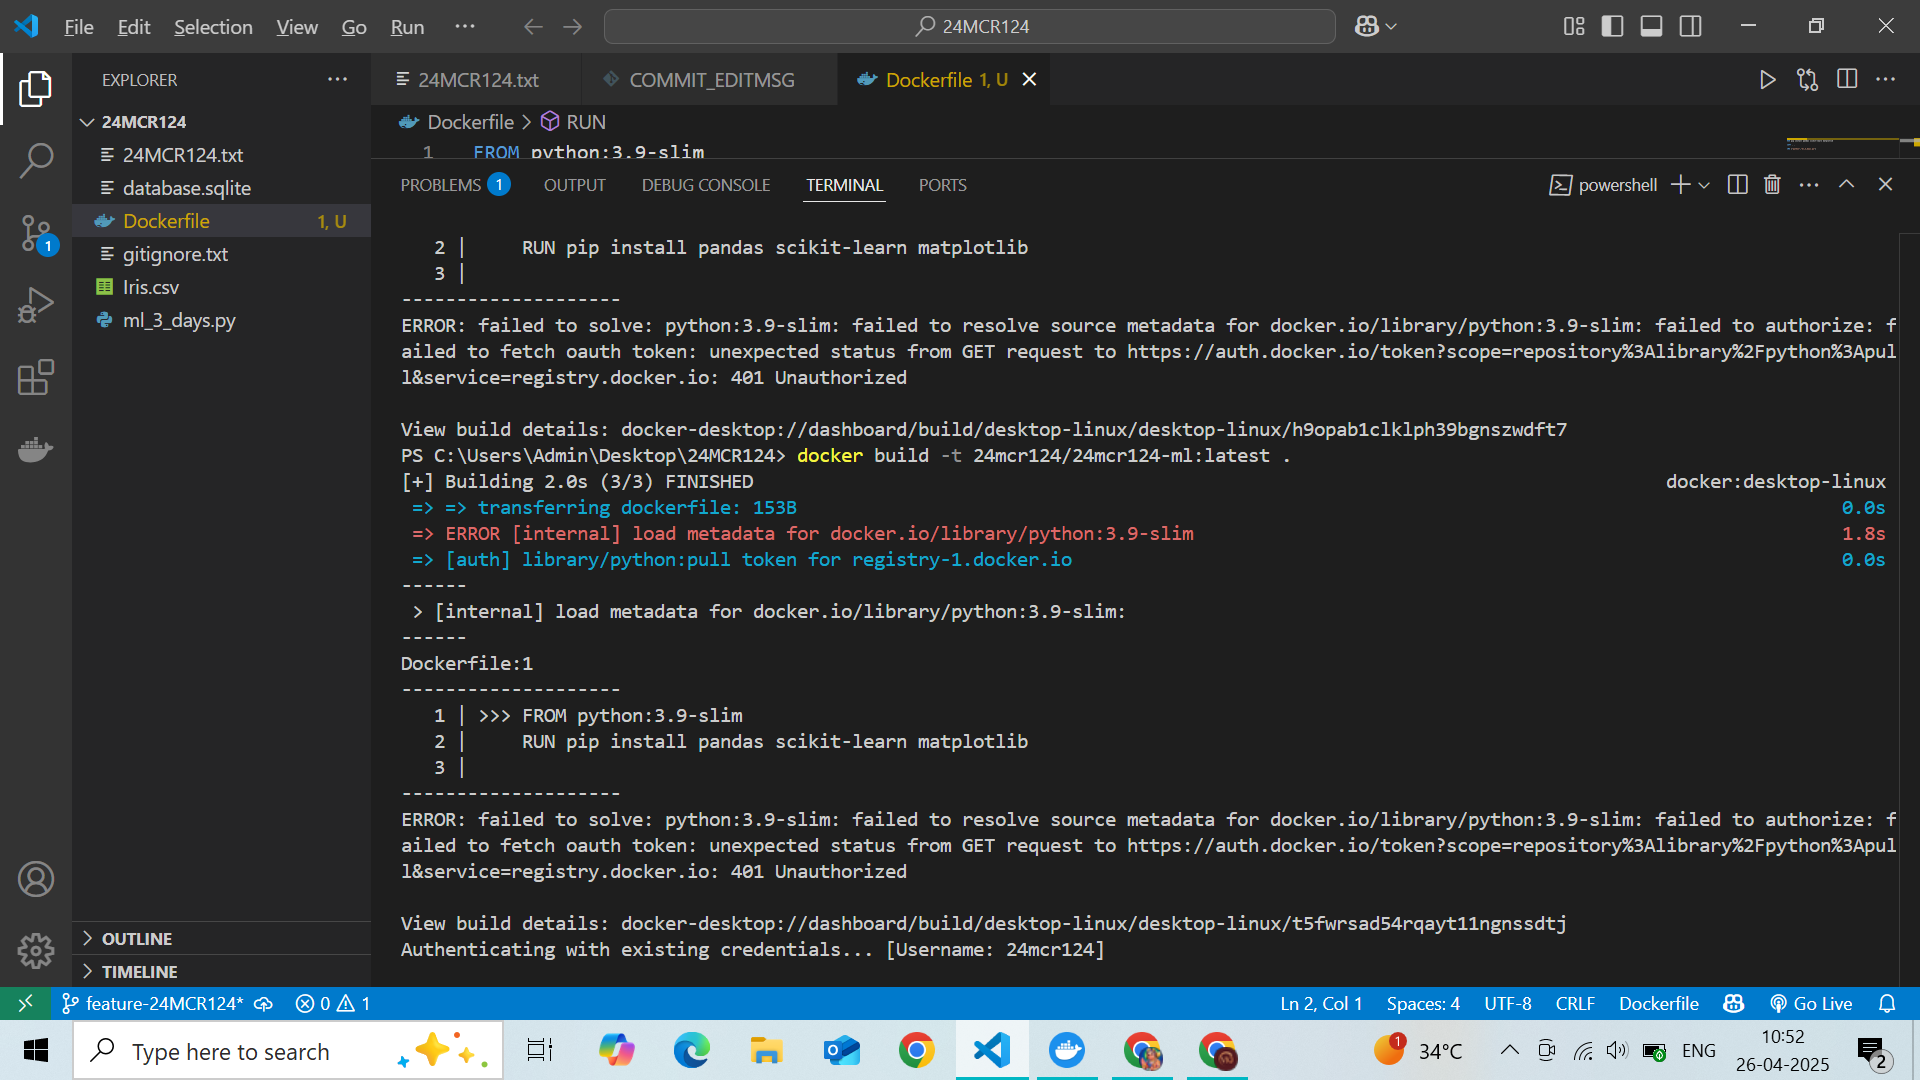Open Copilot status icon in status bar
The height and width of the screenshot is (1080, 1920).
1734,1003
